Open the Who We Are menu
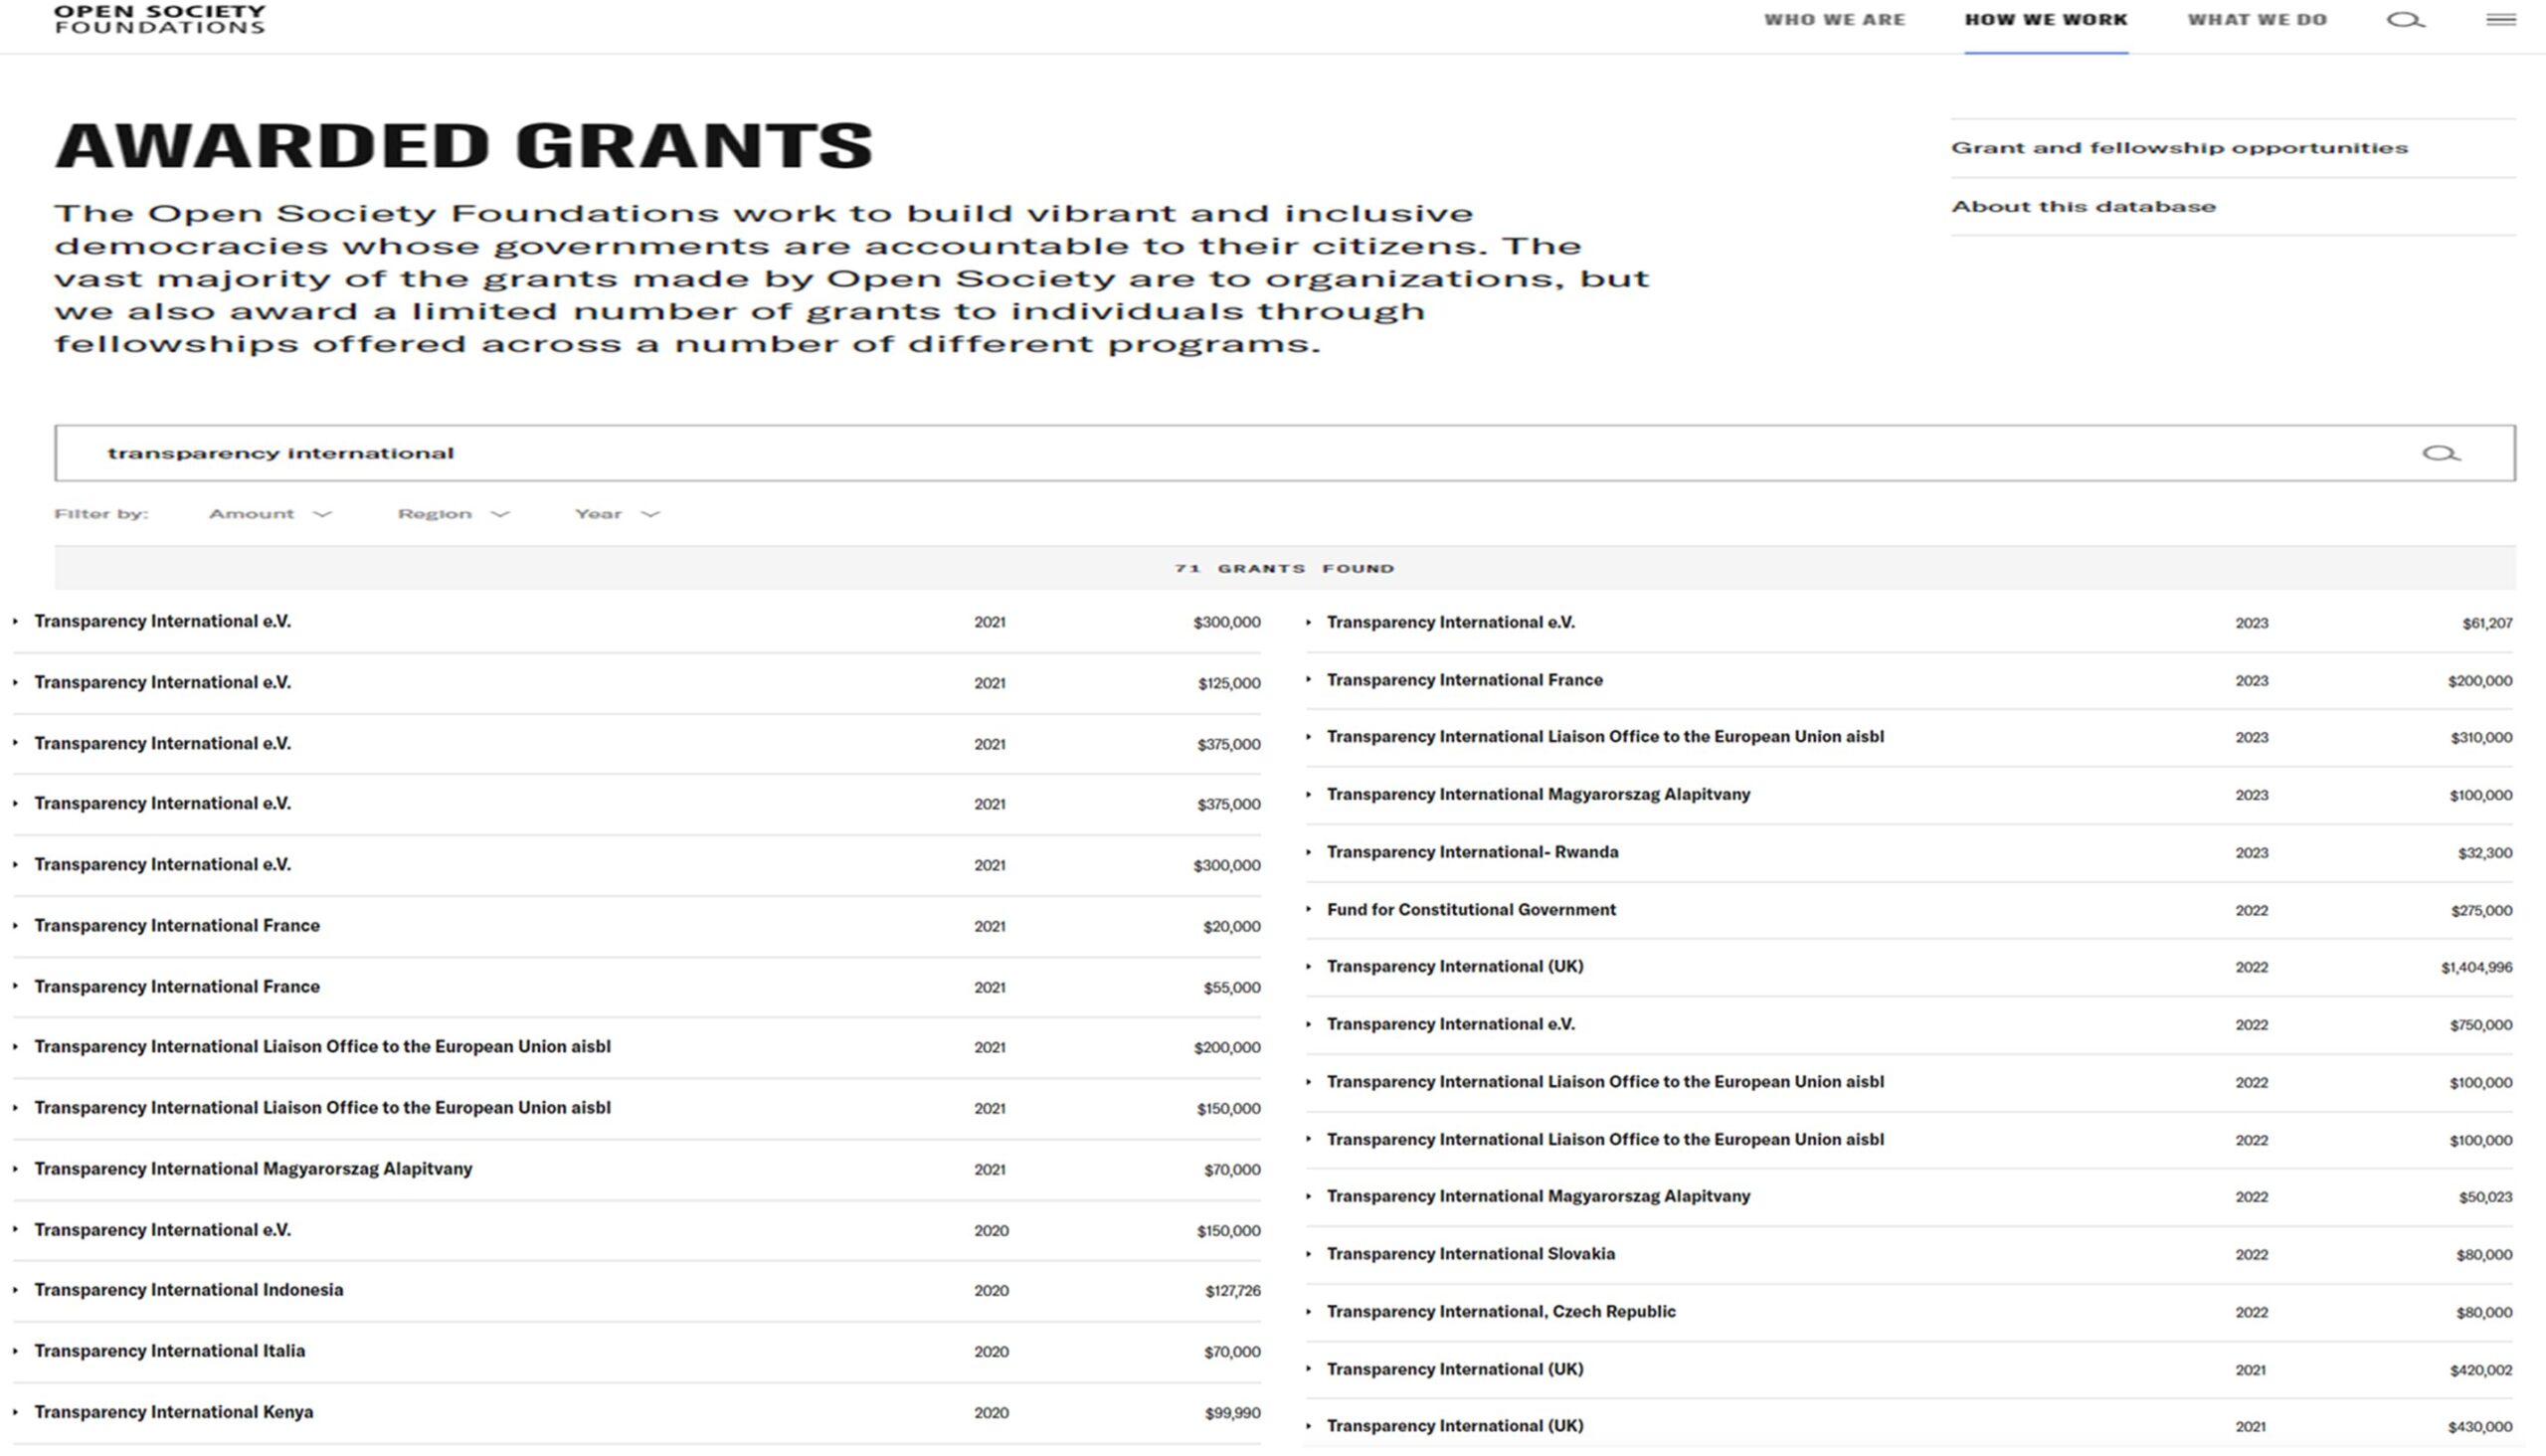This screenshot has height=1456, width=2546. pyautogui.click(x=1834, y=20)
